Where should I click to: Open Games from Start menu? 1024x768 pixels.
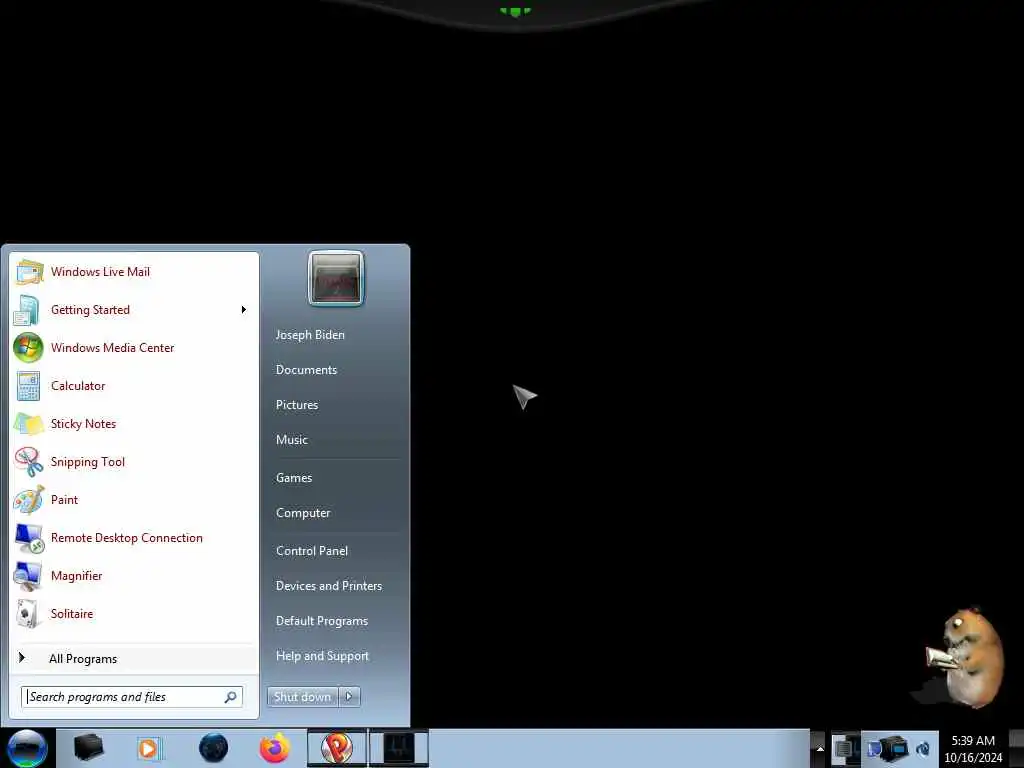click(294, 478)
